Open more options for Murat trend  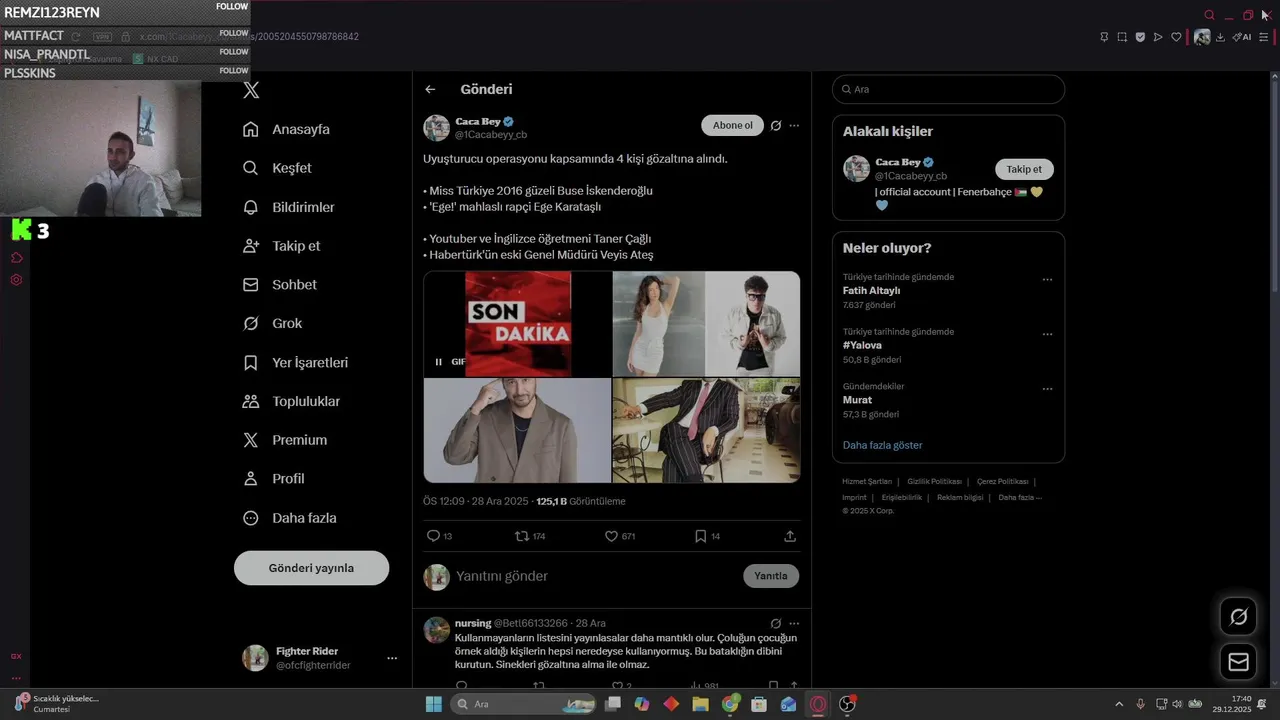tap(1047, 389)
